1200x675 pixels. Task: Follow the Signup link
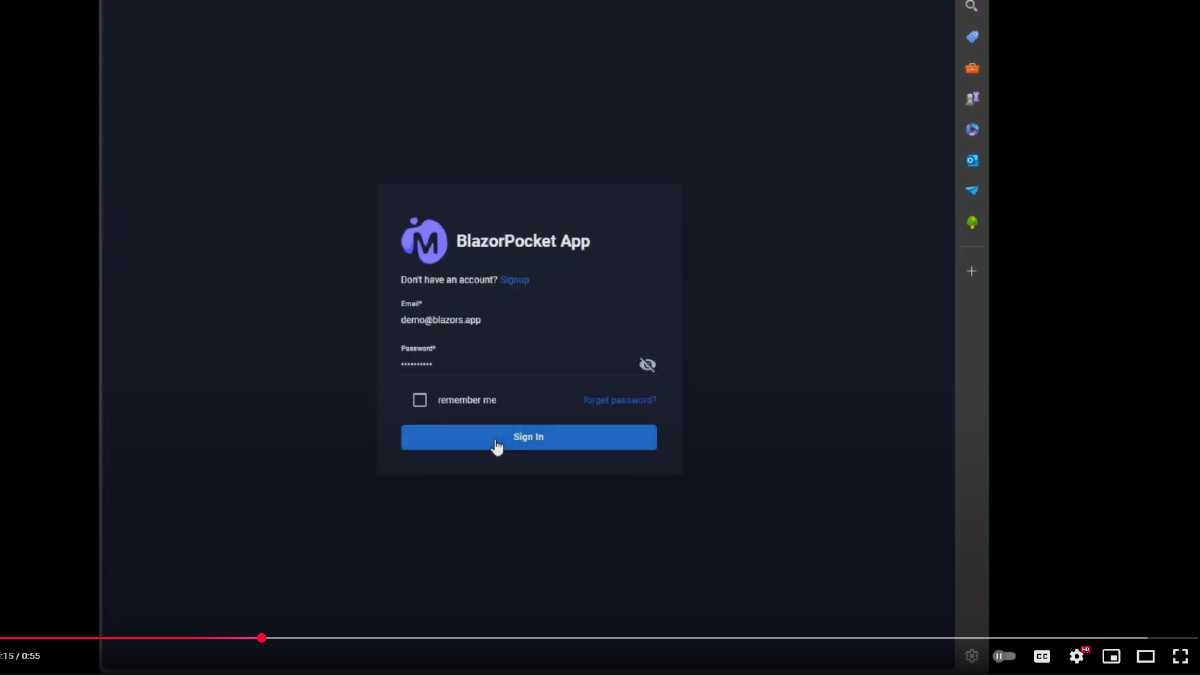coord(514,280)
